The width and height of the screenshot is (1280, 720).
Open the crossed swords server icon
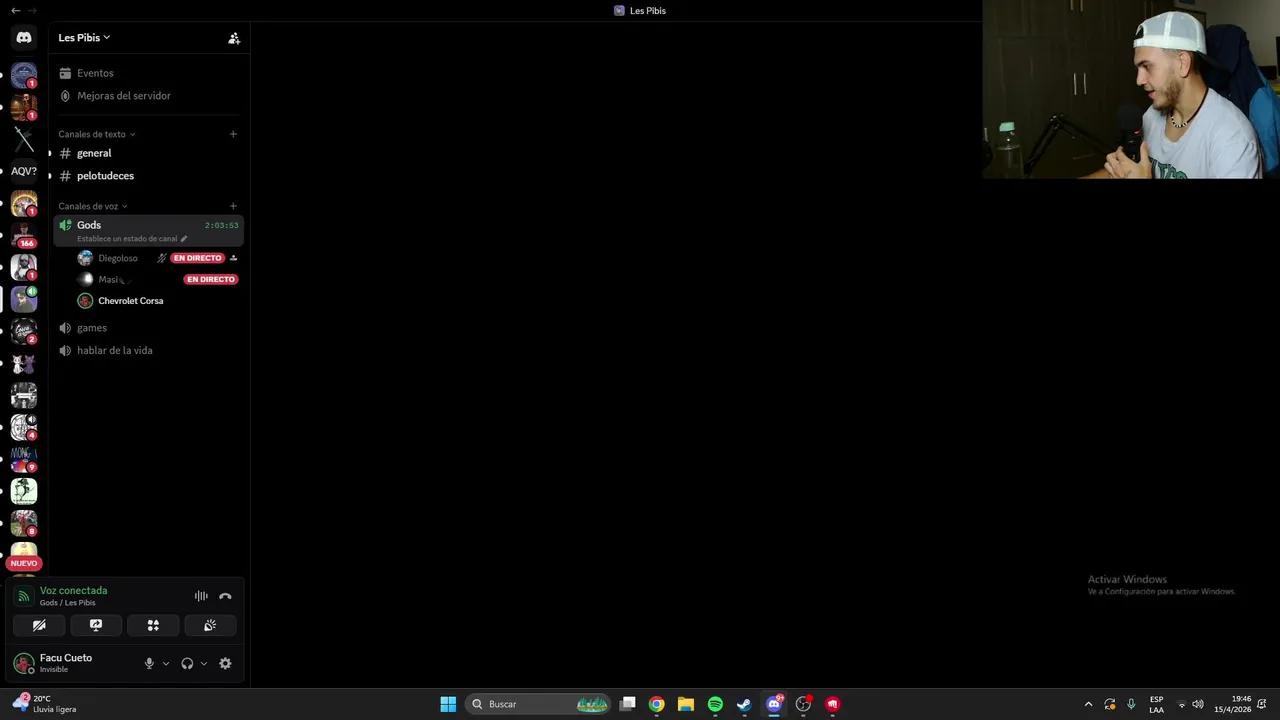(24, 139)
